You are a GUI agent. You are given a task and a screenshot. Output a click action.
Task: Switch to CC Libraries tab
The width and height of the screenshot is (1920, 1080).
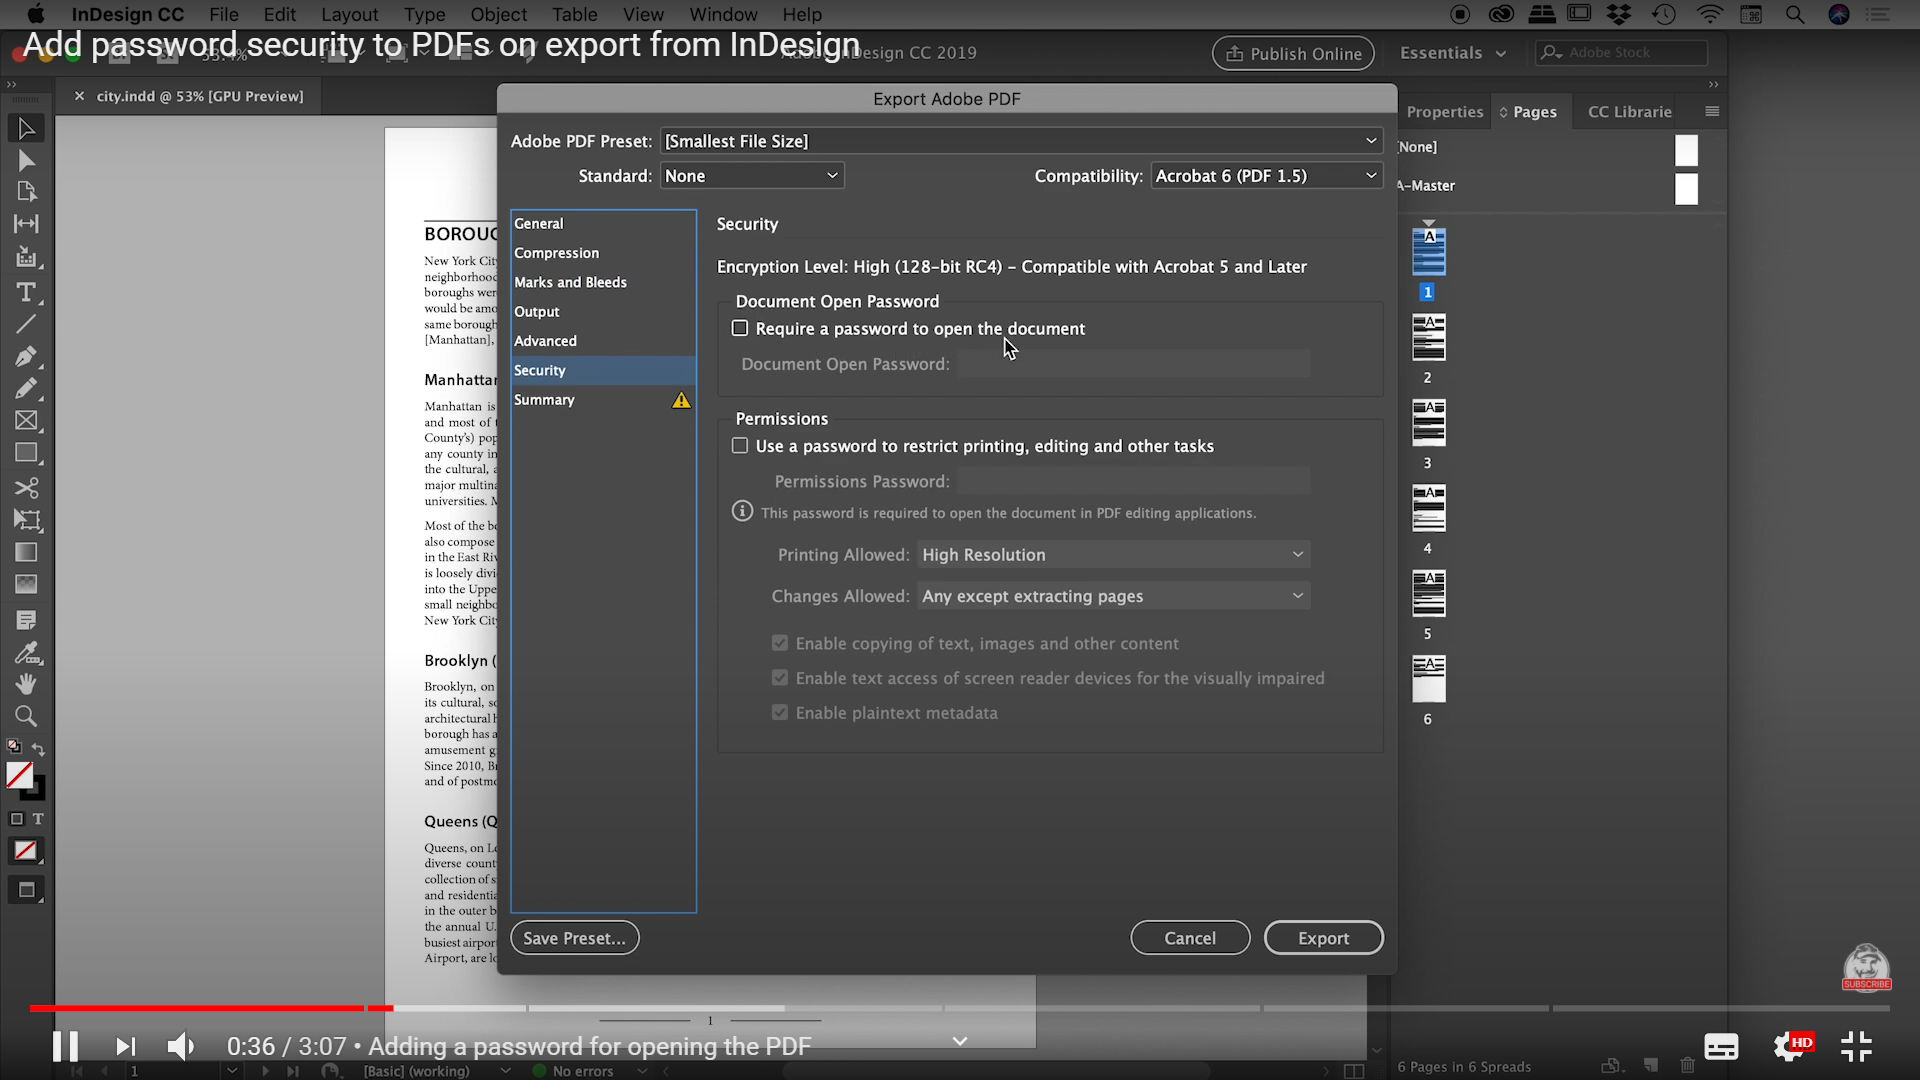tap(1630, 112)
